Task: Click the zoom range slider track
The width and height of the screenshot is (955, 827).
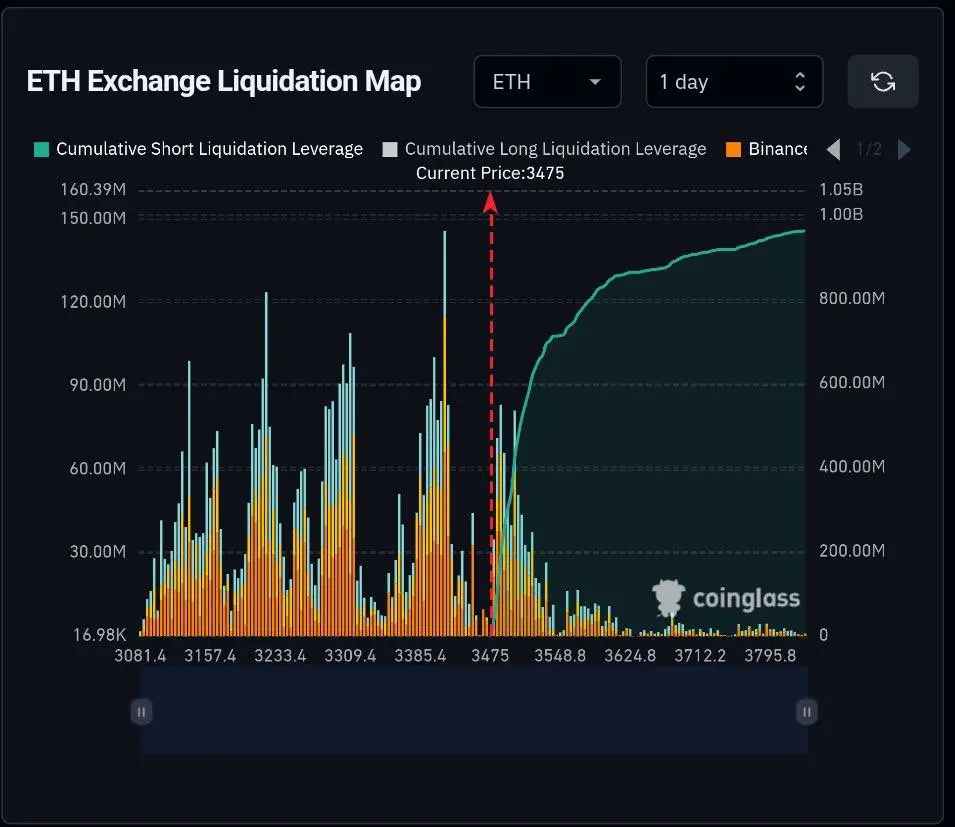Action: pos(474,710)
